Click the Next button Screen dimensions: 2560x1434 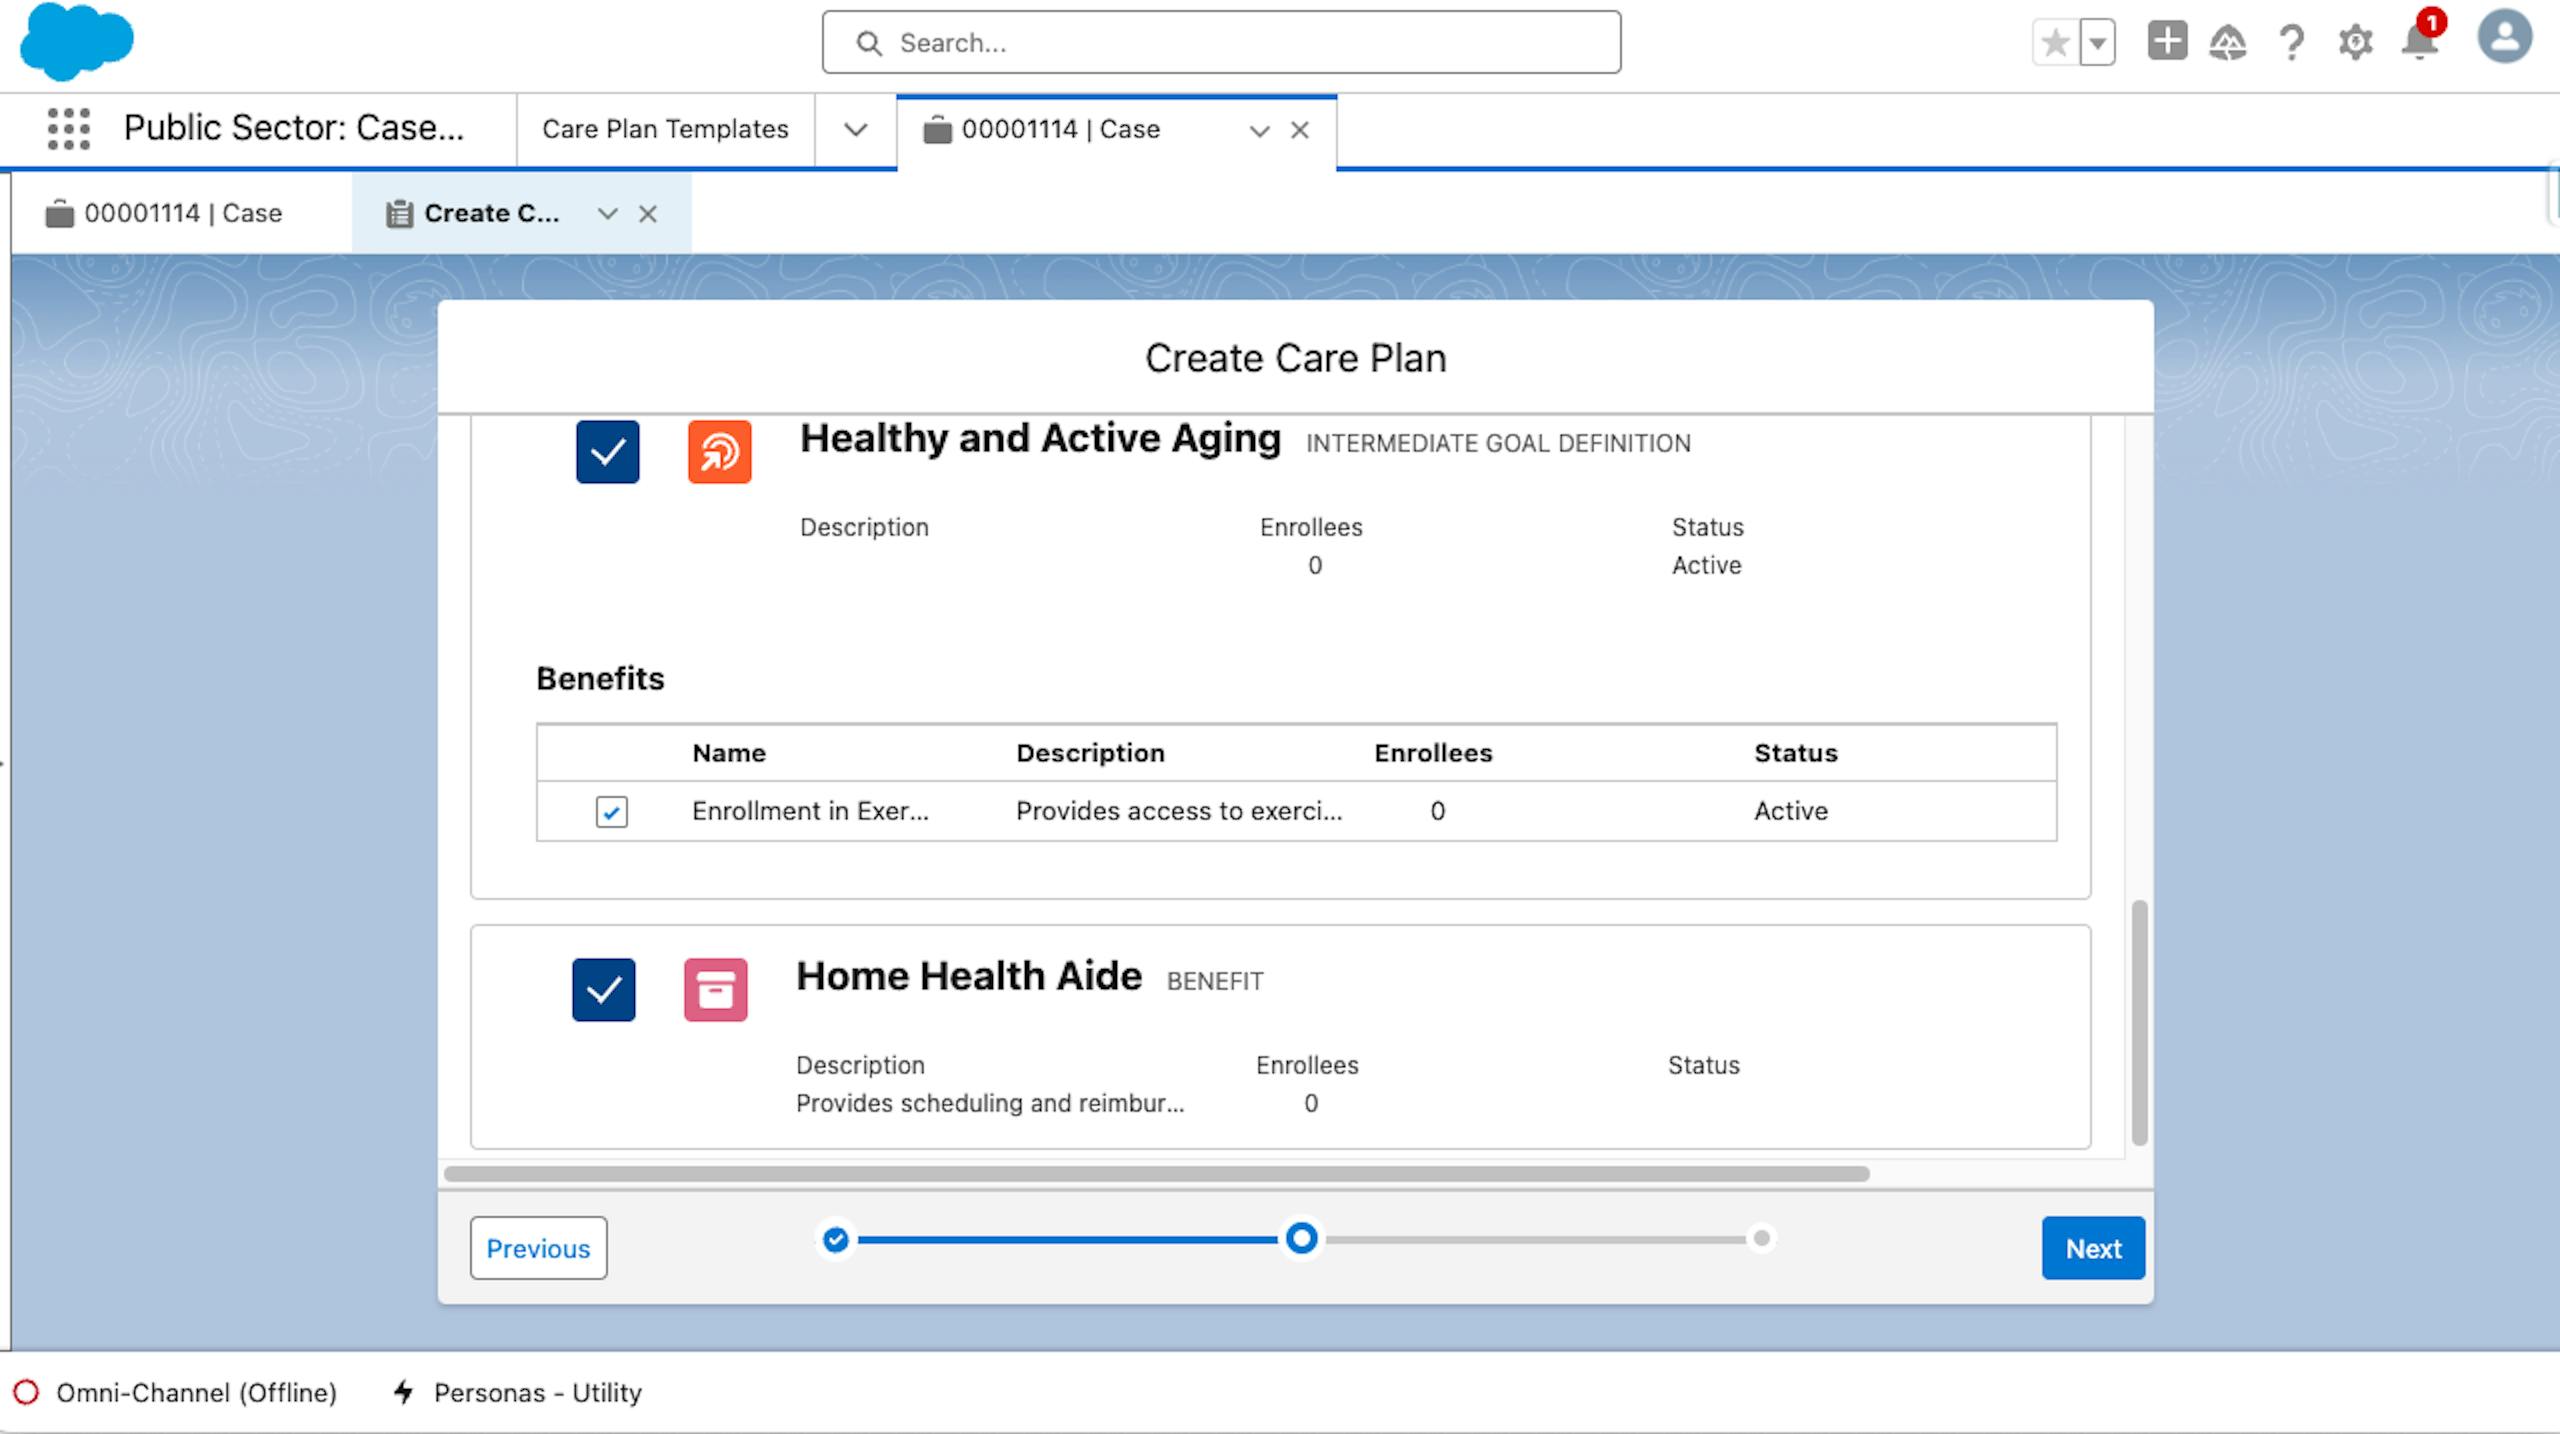pos(2092,1248)
